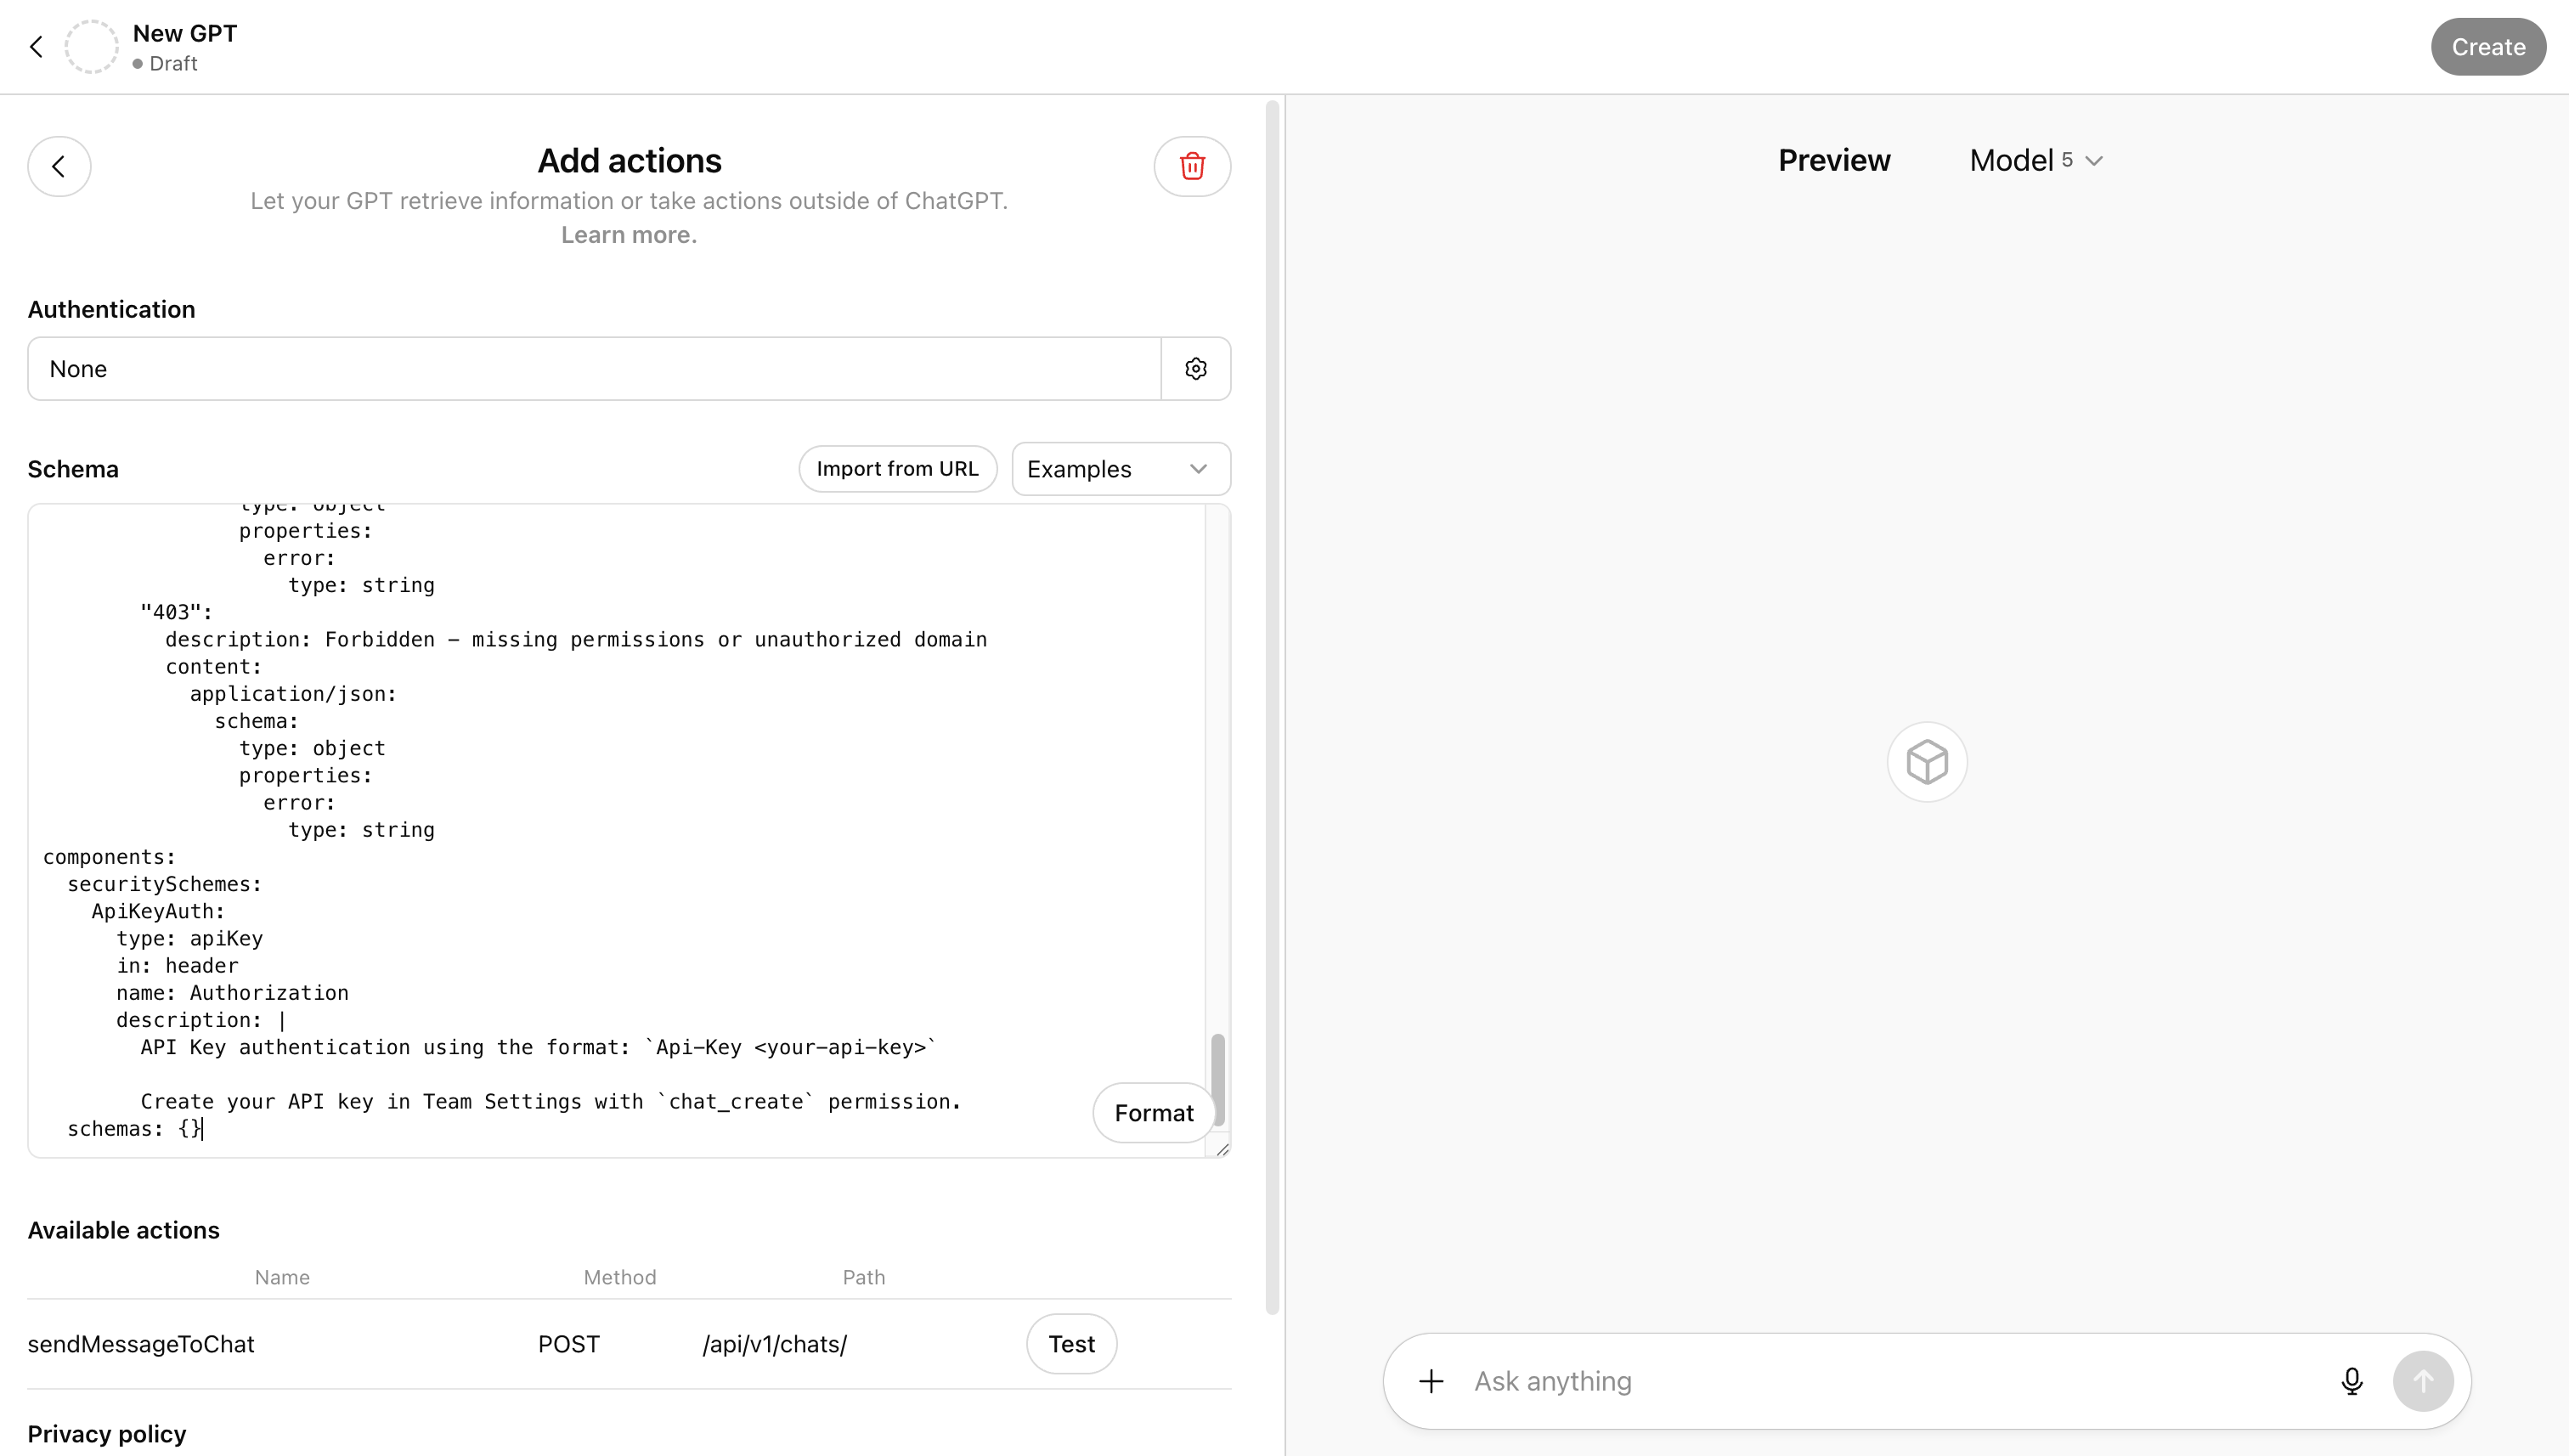Click the send arrow button in chat input

click(2424, 1381)
